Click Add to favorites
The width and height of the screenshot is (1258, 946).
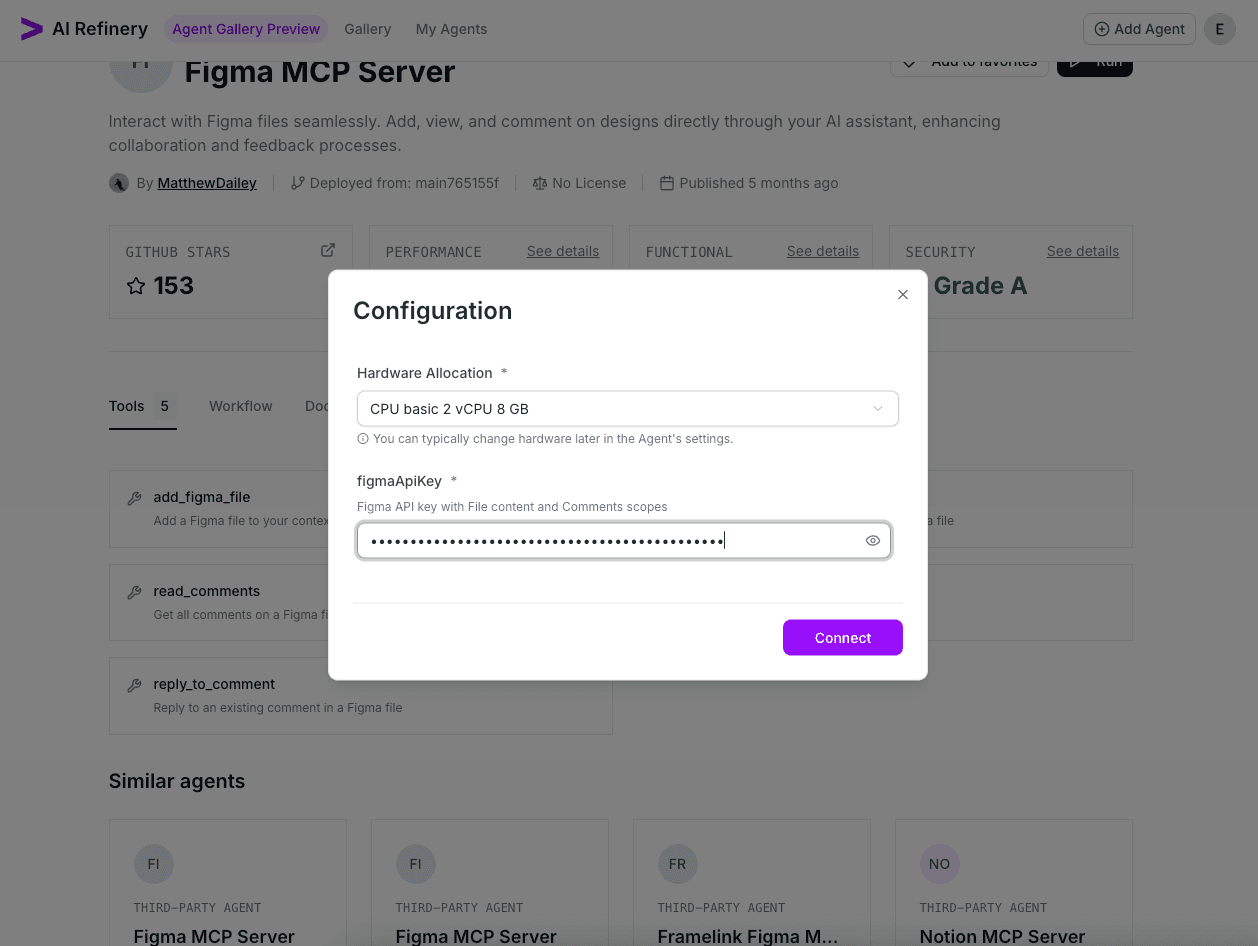pos(969,61)
